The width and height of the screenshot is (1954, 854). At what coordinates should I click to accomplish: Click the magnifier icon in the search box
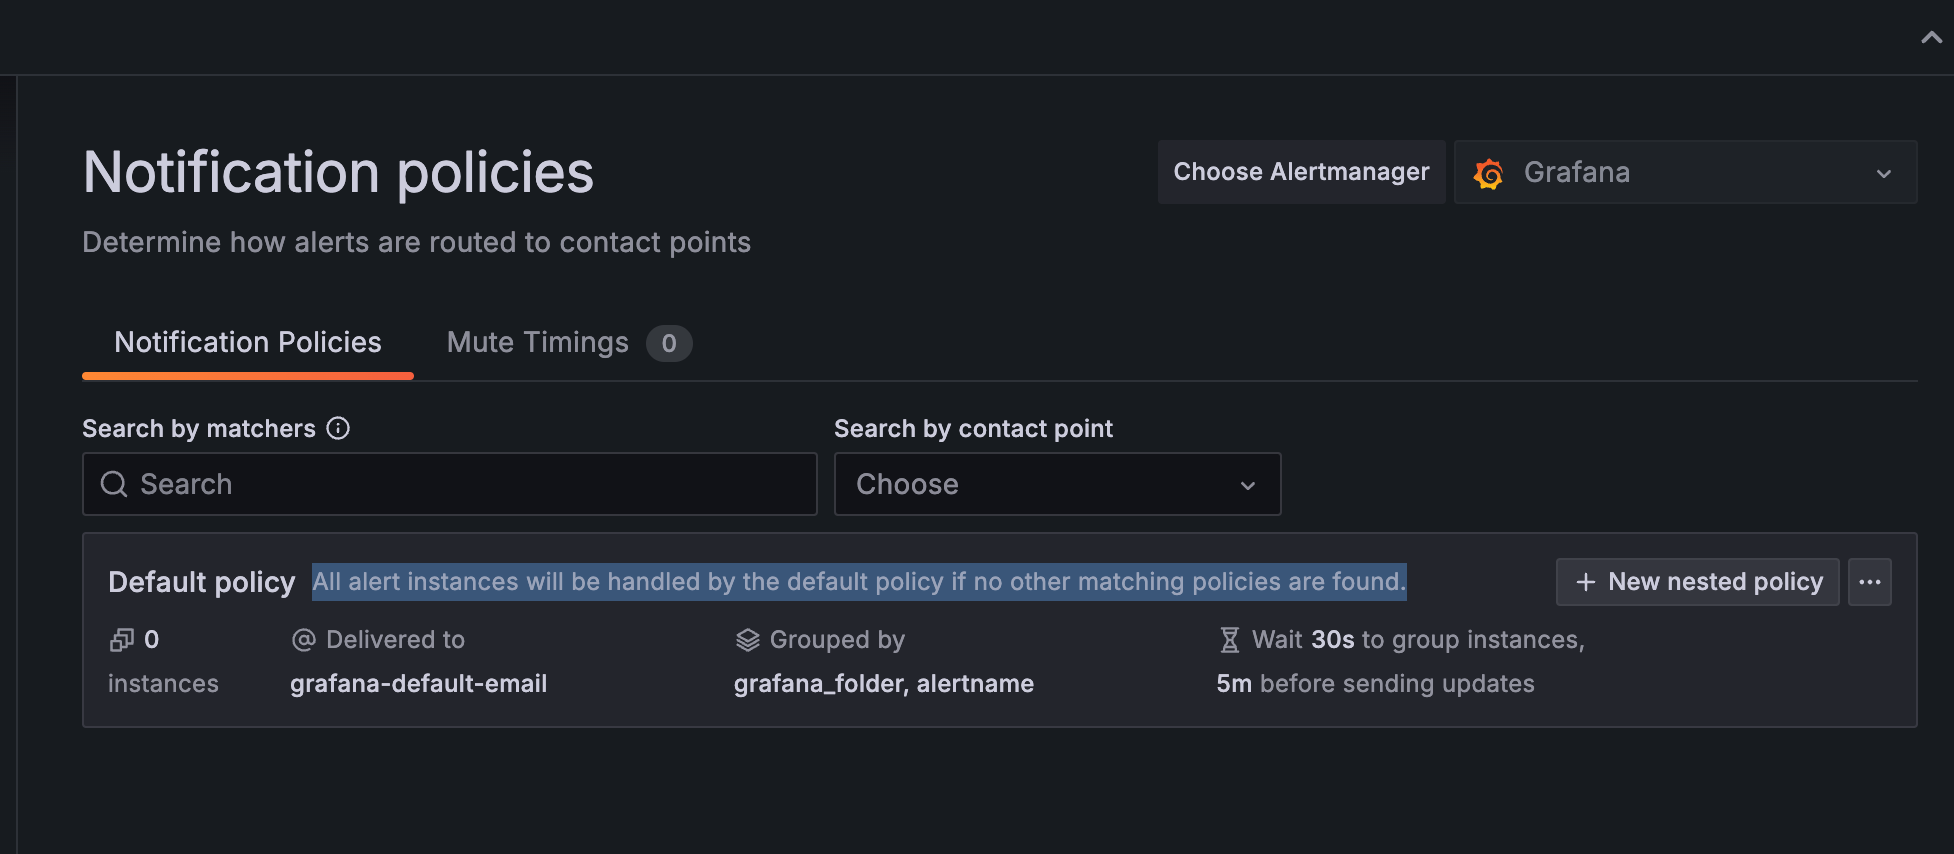click(x=114, y=484)
